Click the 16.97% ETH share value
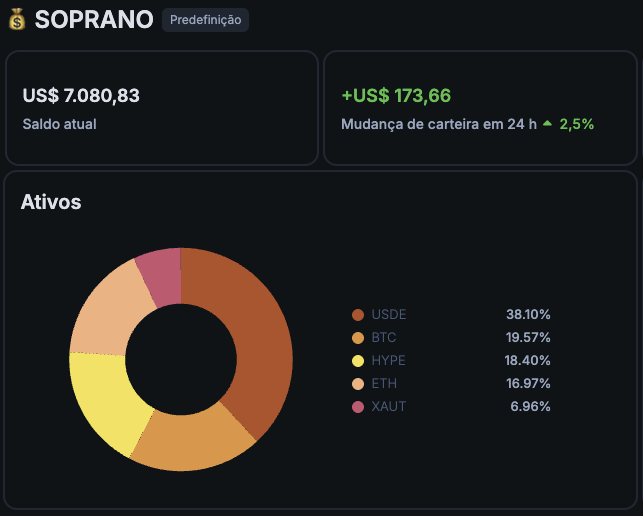The height and width of the screenshot is (516, 643). [x=528, y=384]
